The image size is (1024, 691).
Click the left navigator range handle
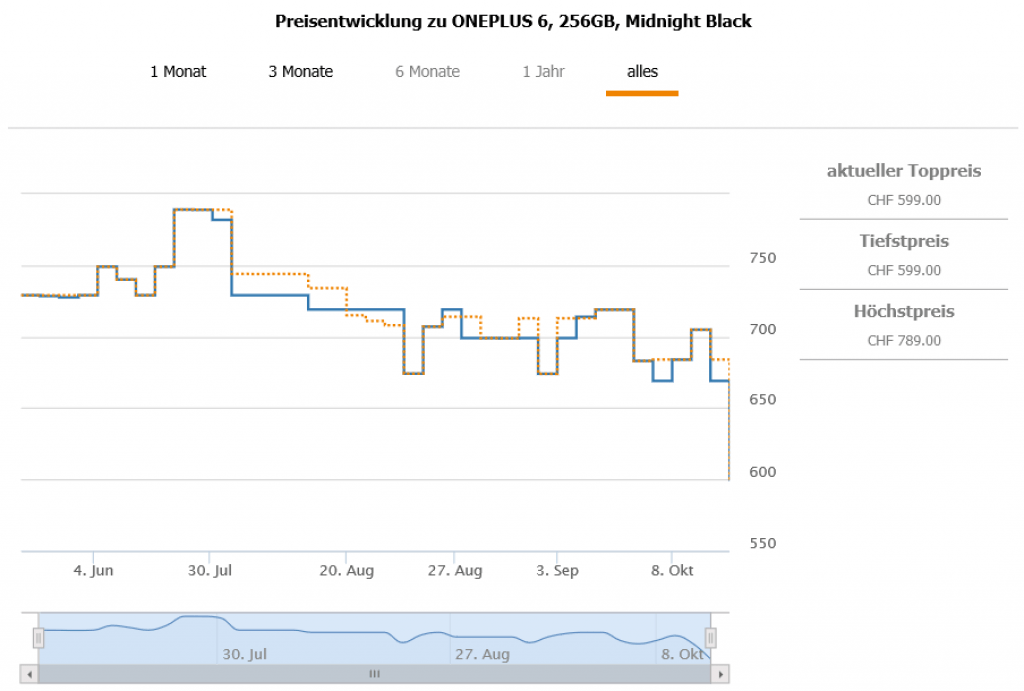[39, 637]
